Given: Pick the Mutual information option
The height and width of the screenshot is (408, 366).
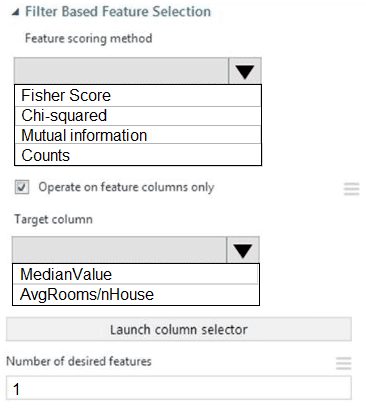Looking at the screenshot, I should click(x=138, y=135).
